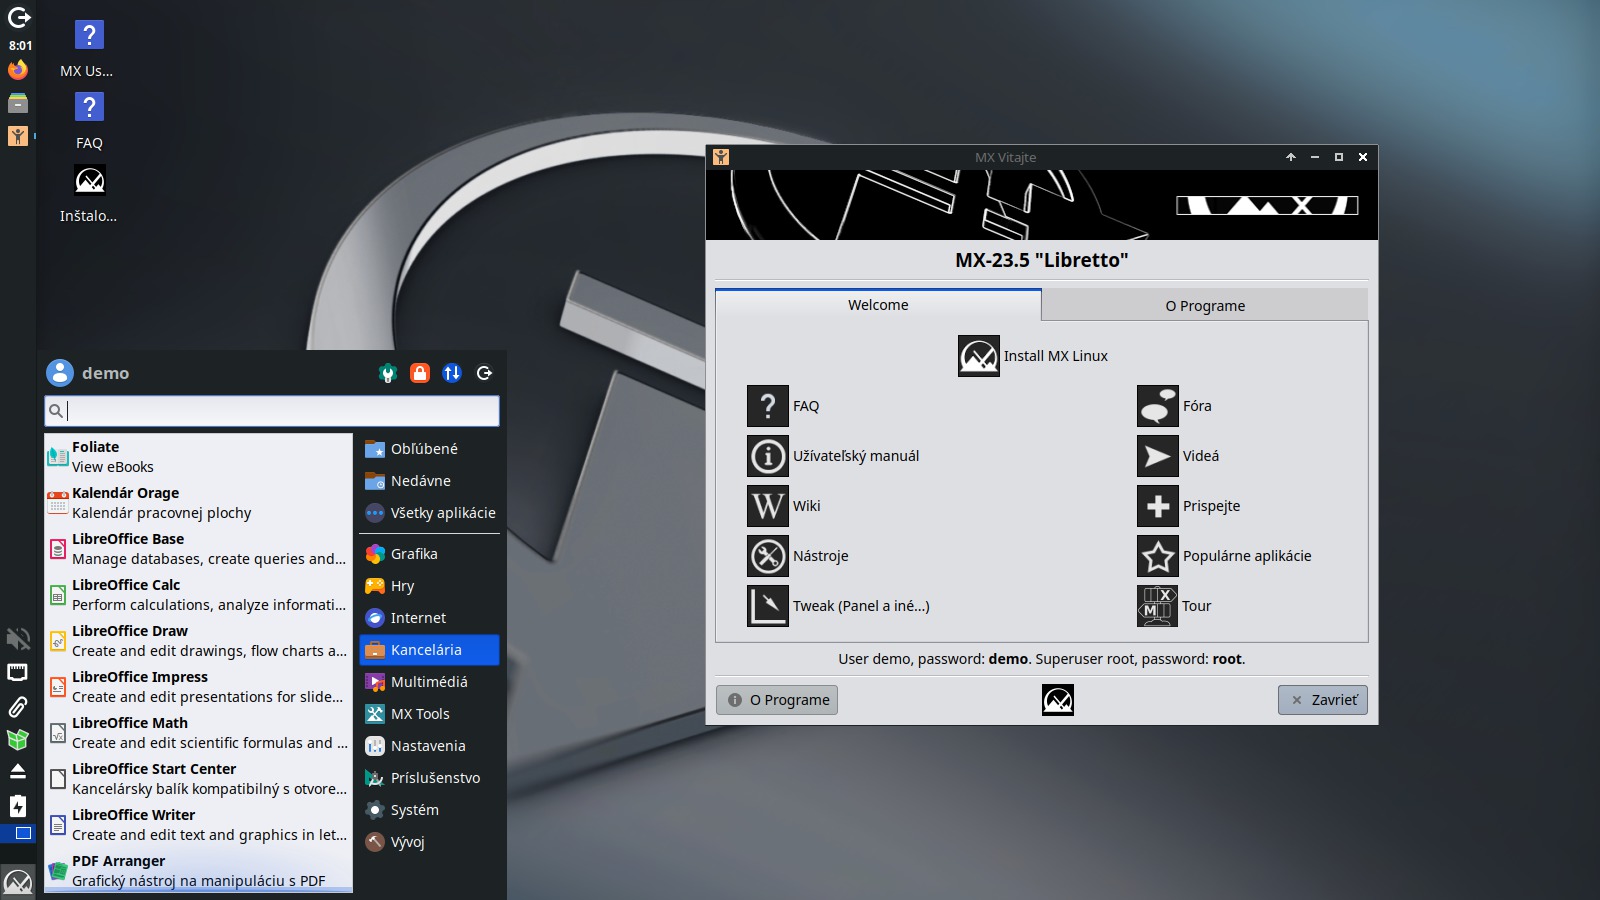Screen dimensions: 1600x900
Task: Select the Obľúbené category
Action: coord(430,449)
